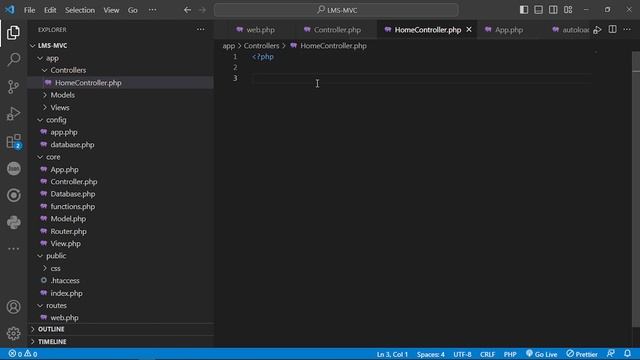Open notifications bell in status bar
Image resolution: width=640 pixels, height=360 pixels.
coord(627,353)
